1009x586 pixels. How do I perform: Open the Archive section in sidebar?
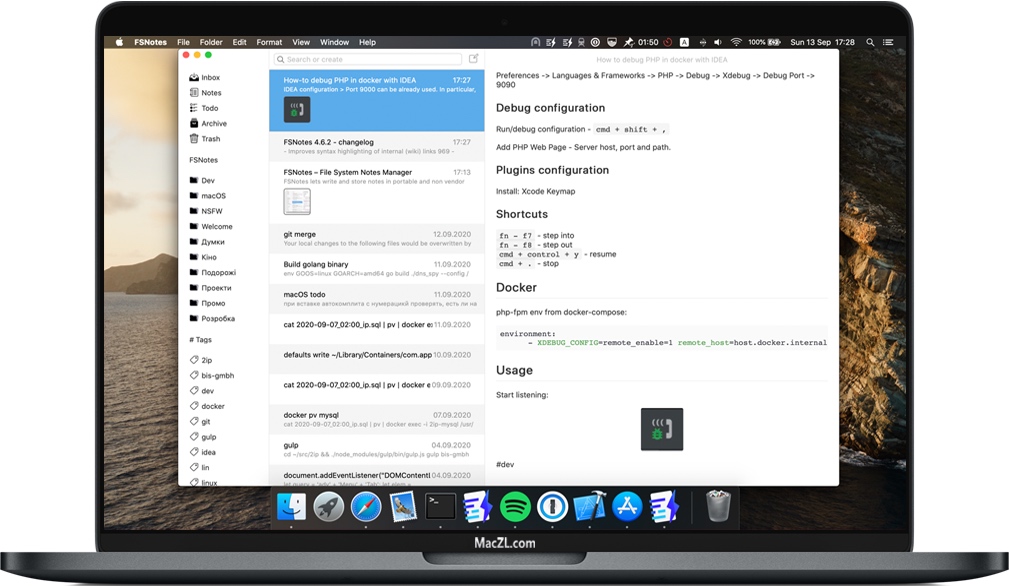212,123
